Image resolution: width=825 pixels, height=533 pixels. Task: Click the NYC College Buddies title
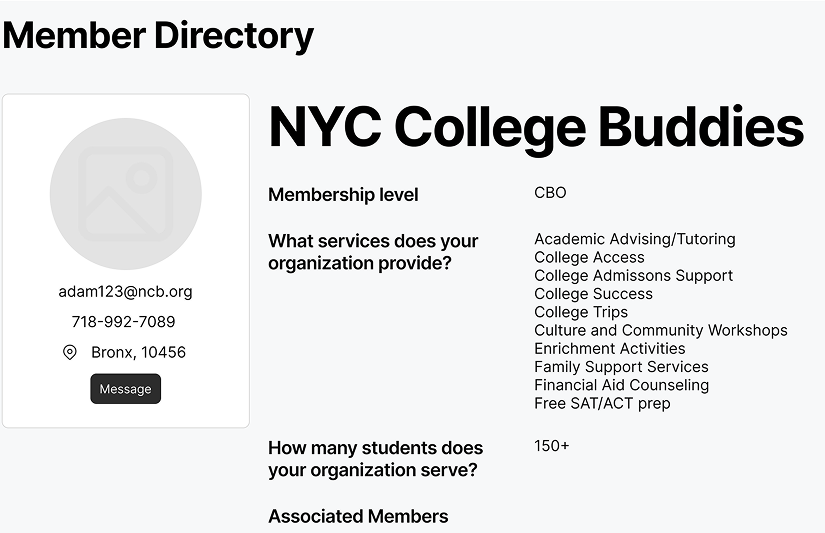[x=536, y=127]
